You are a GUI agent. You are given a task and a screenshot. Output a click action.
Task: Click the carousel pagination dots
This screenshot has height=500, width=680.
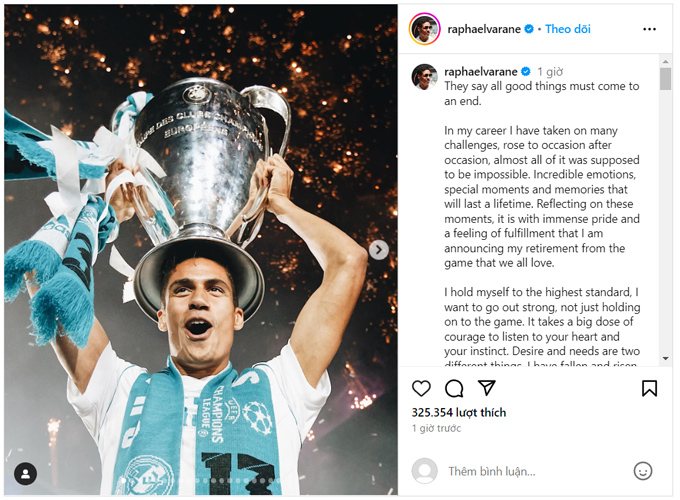click(x=200, y=482)
